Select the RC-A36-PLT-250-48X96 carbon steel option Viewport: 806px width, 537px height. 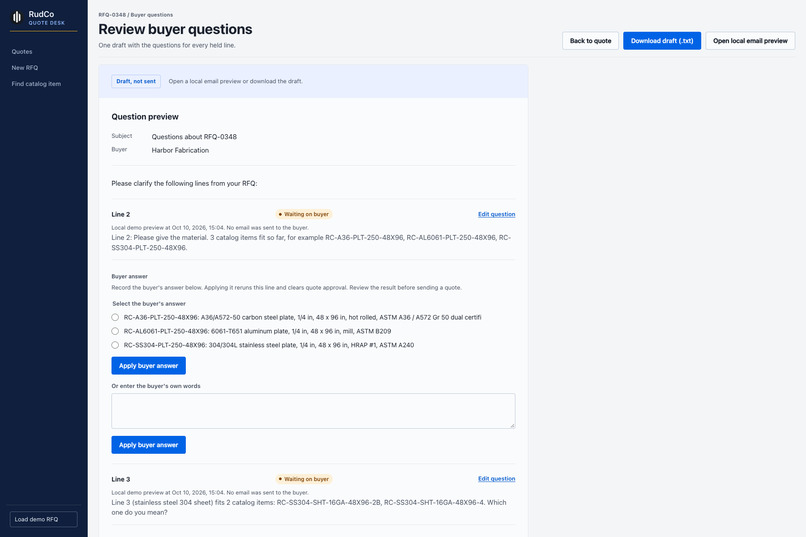115,318
